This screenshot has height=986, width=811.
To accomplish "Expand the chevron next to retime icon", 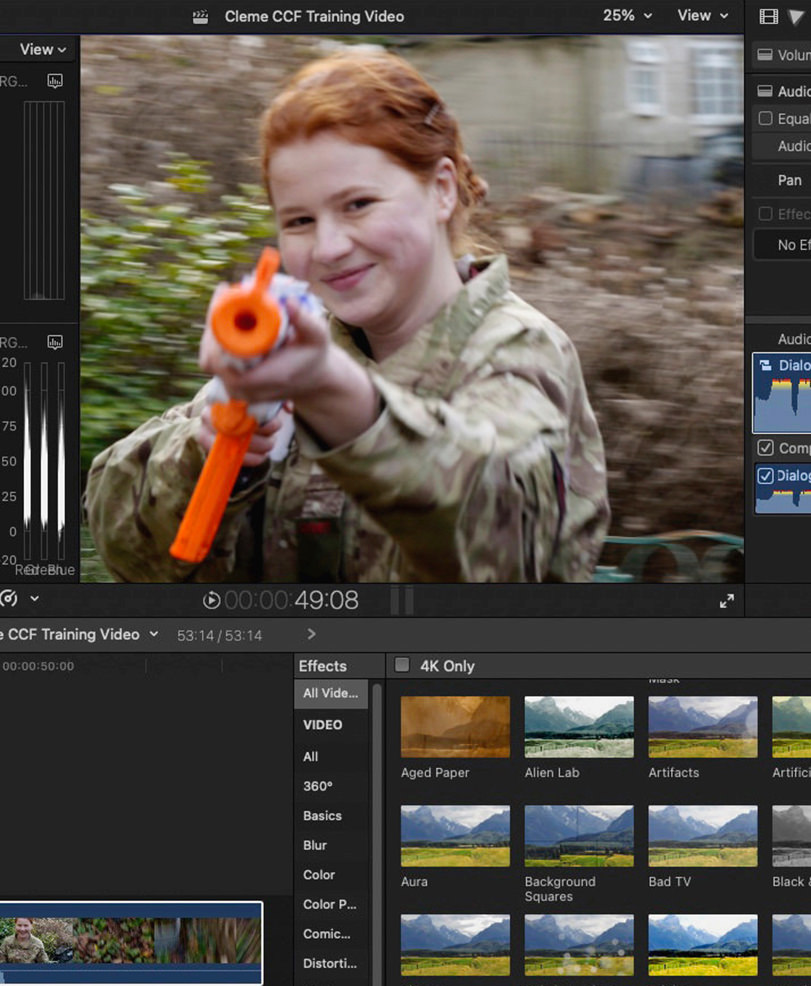I will coord(35,599).
